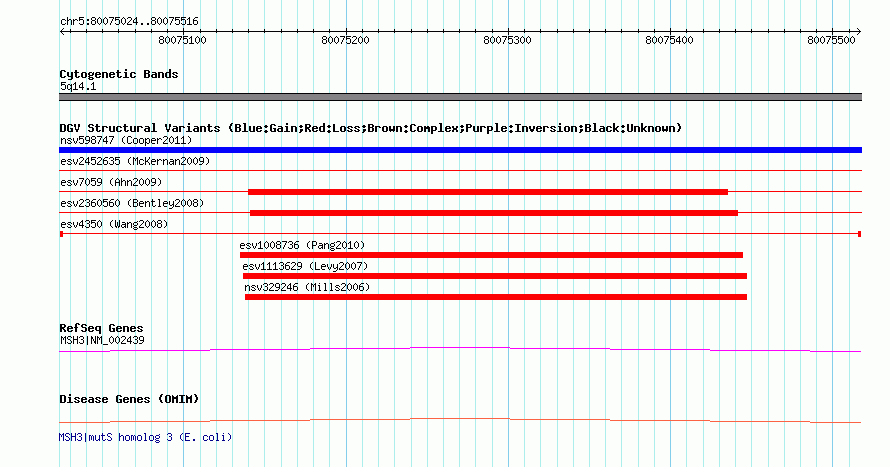890x467 pixels.
Task: Select the red esv1113629 loss bar
Action: [495, 276]
